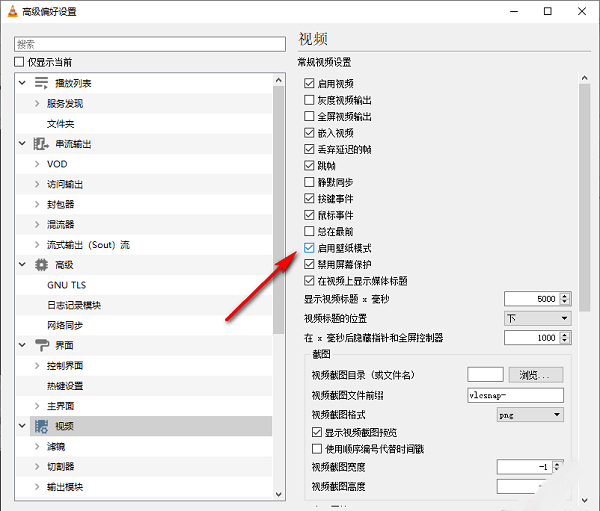Image resolution: width=600 pixels, height=511 pixels.
Task: Select GNU TLS in the tree
Action: click(x=67, y=285)
